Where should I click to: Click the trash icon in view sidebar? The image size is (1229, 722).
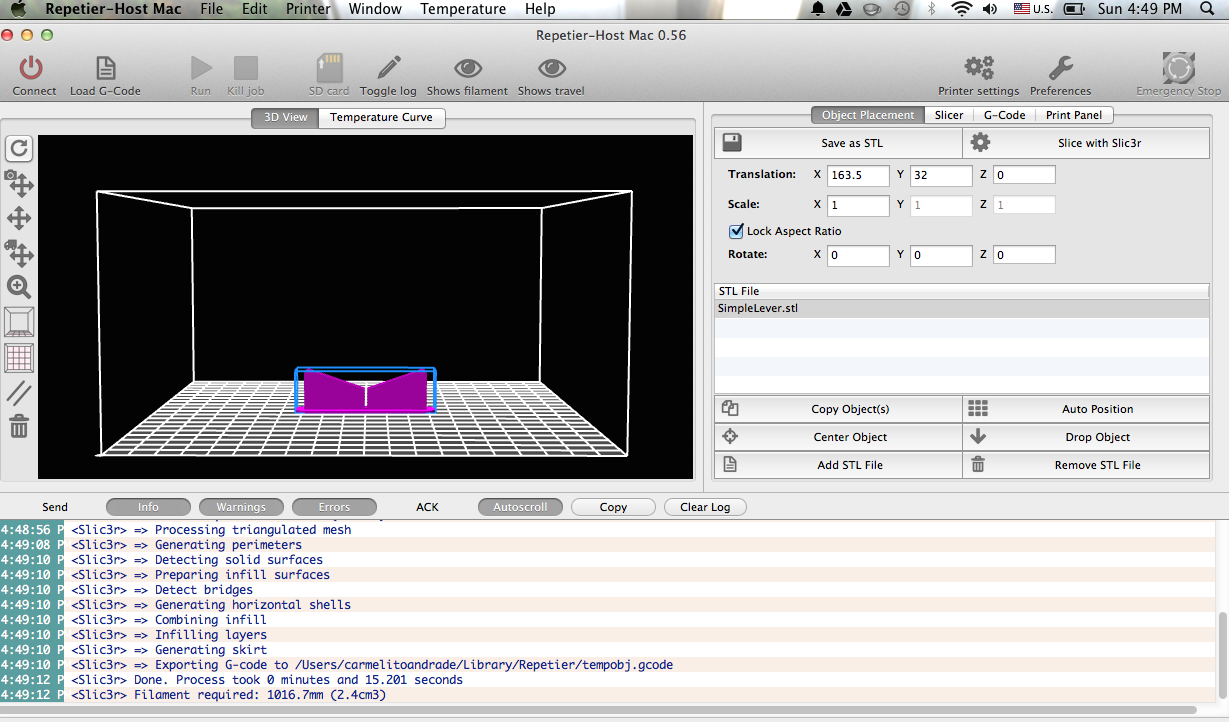pos(19,427)
